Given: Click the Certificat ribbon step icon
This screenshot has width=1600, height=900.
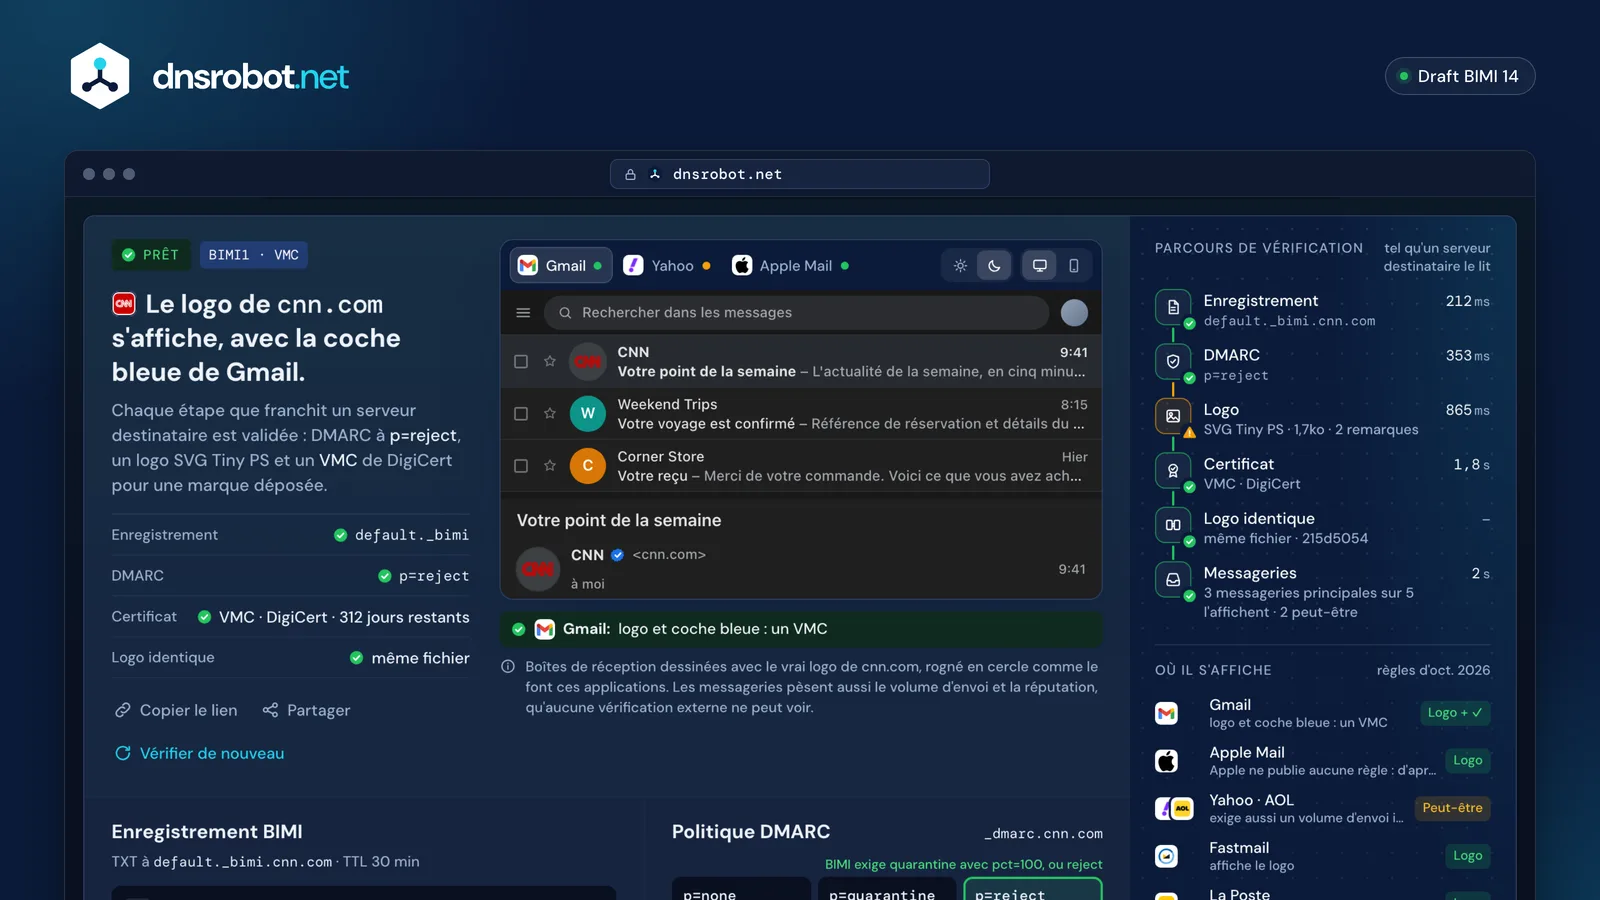Looking at the screenshot, I should click(x=1173, y=470).
